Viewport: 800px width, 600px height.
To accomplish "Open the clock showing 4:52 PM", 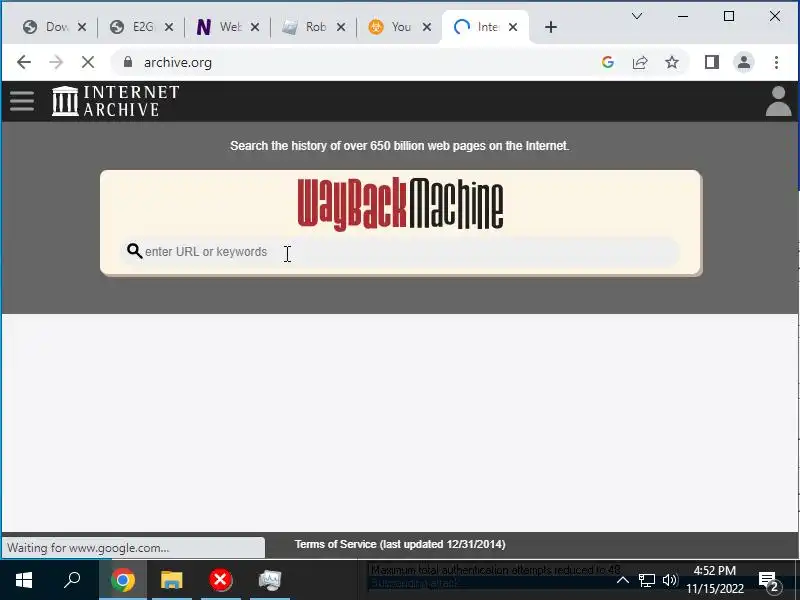I will (x=714, y=580).
